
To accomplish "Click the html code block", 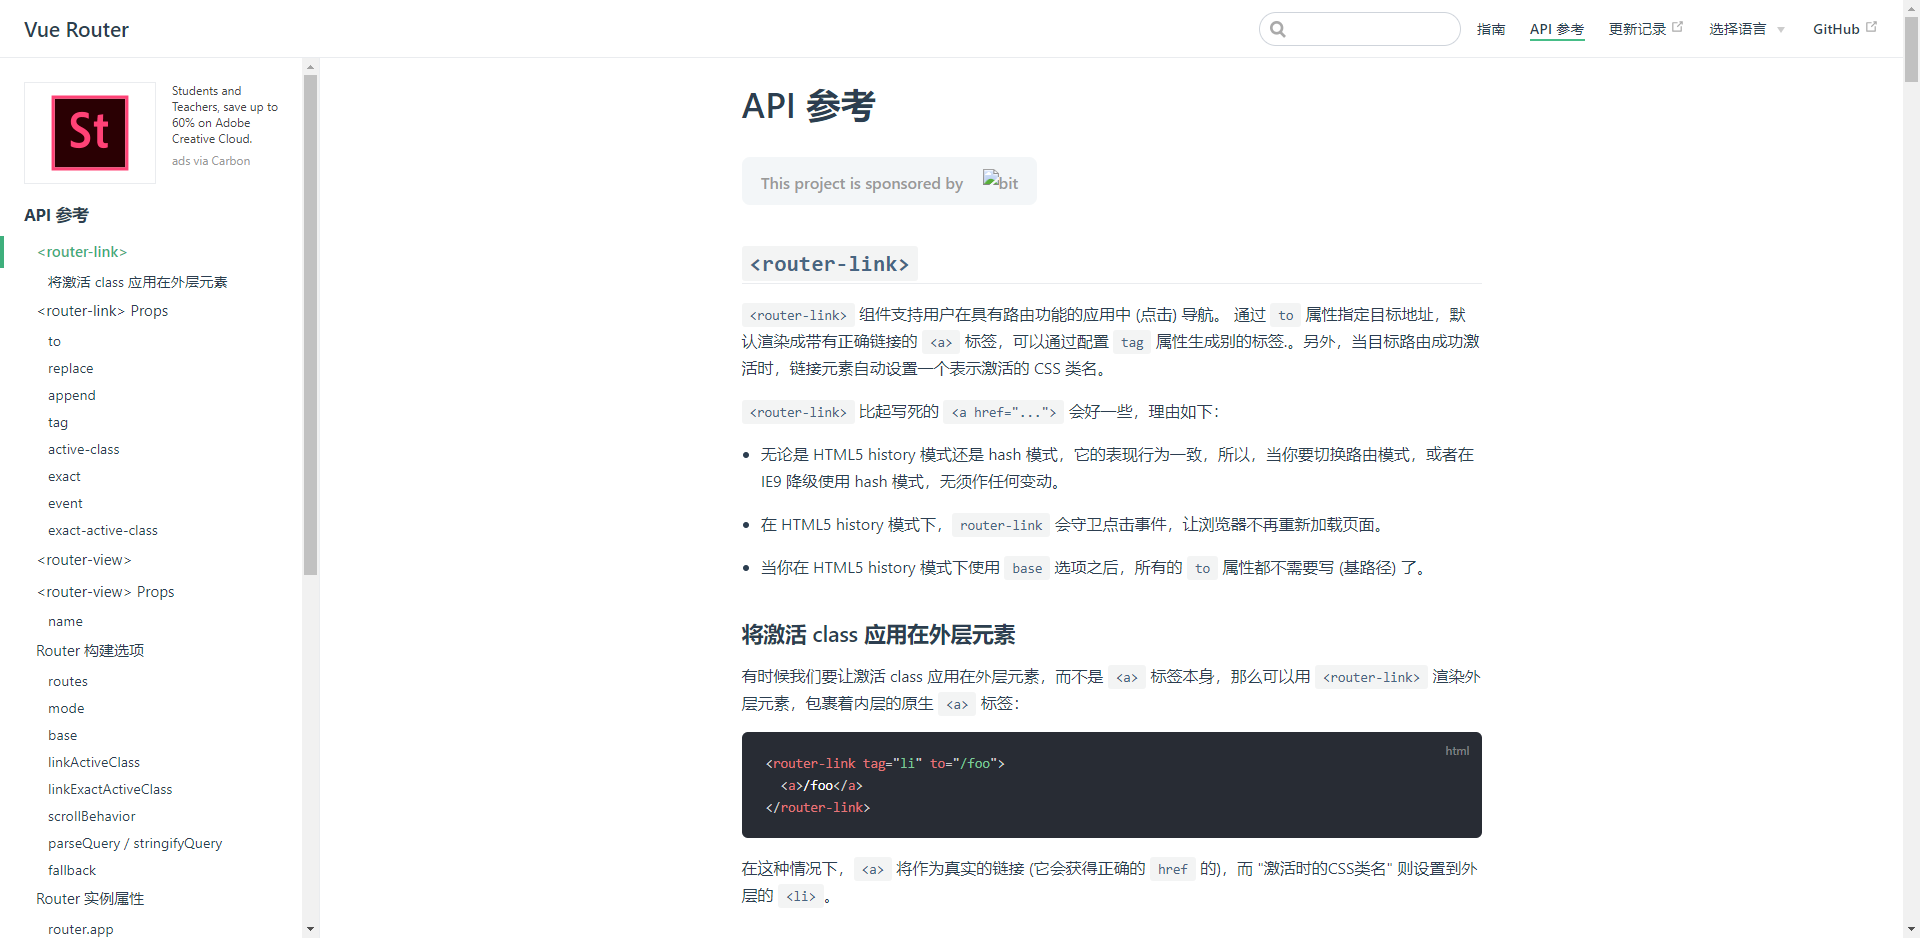I will pos(1112,785).
